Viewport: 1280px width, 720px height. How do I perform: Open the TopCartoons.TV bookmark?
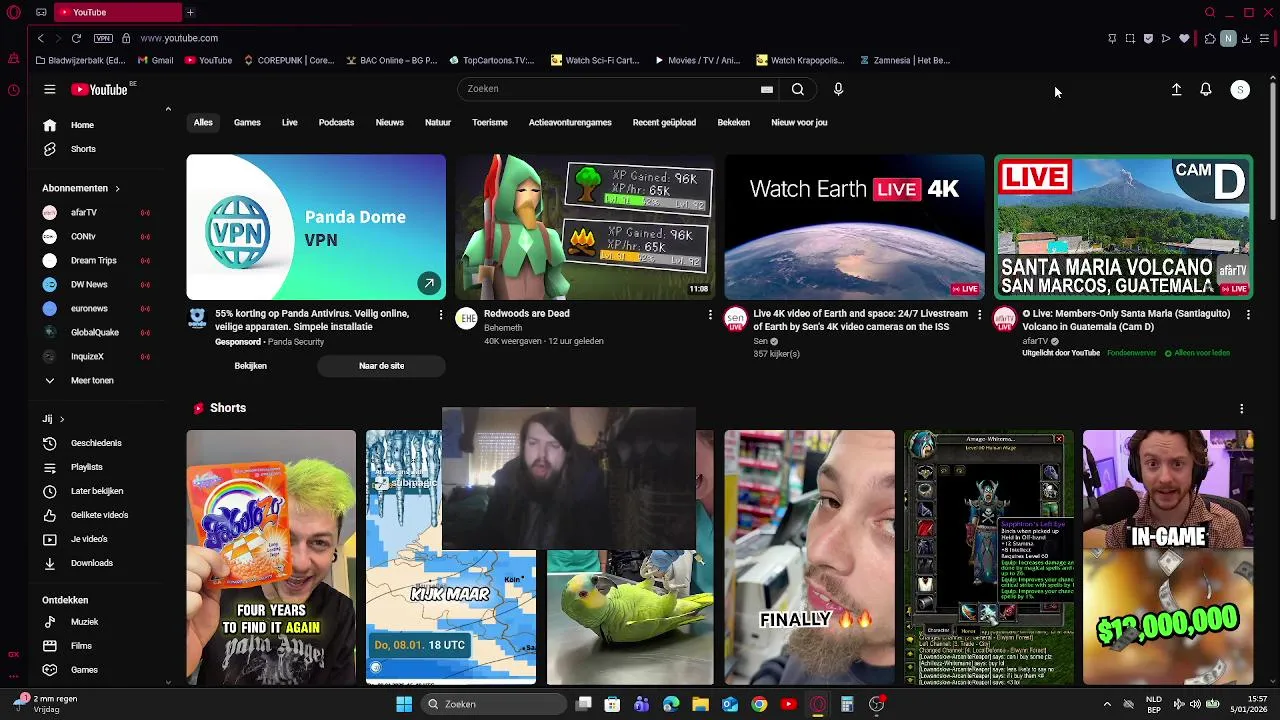click(x=492, y=60)
